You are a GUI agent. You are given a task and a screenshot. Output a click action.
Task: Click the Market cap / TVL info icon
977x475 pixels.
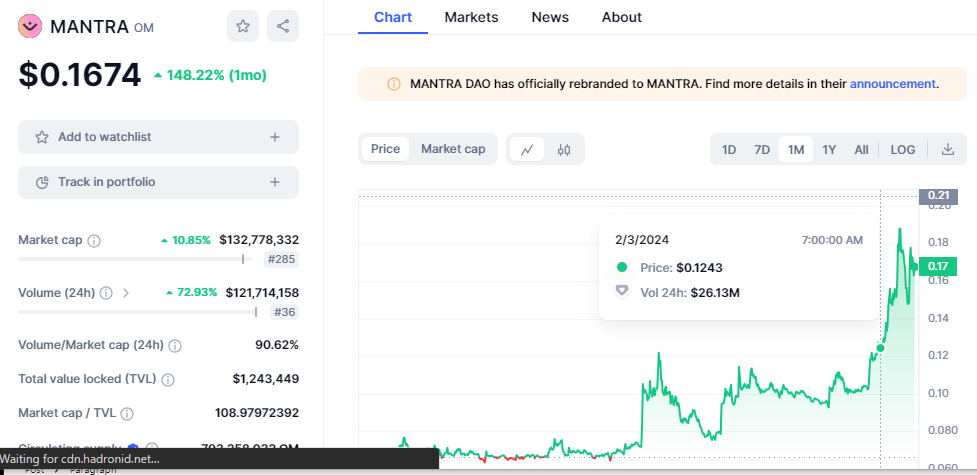[x=126, y=413]
